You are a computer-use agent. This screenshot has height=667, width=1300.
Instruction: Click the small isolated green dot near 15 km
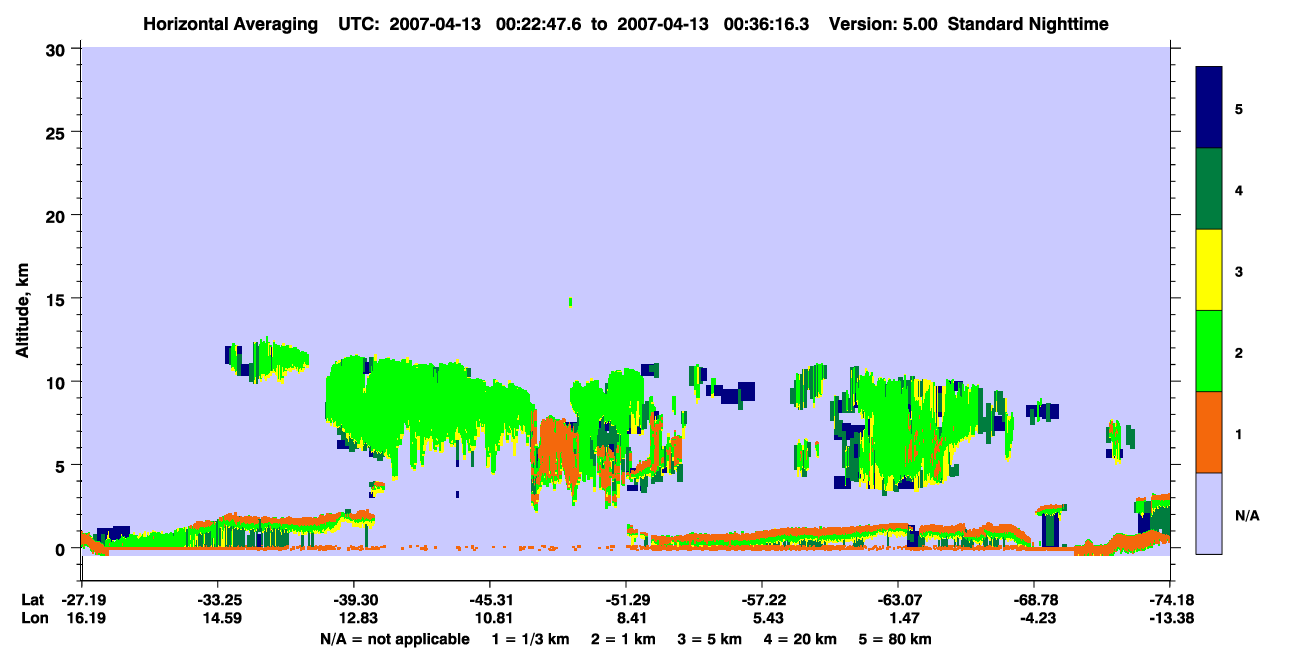pos(570,301)
